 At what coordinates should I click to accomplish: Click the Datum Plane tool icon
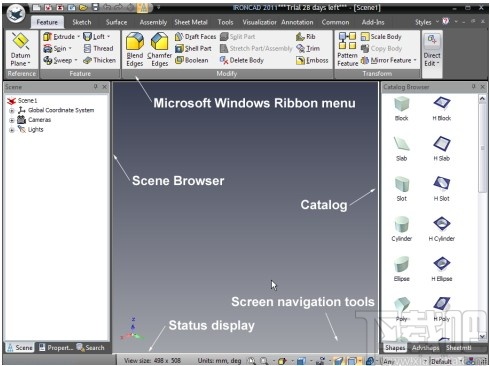point(20,41)
